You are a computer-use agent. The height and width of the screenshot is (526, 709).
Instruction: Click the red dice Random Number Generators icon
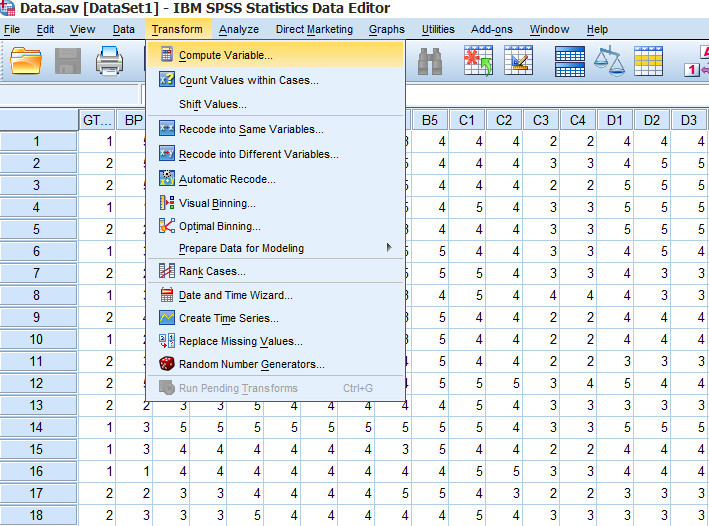click(166, 364)
